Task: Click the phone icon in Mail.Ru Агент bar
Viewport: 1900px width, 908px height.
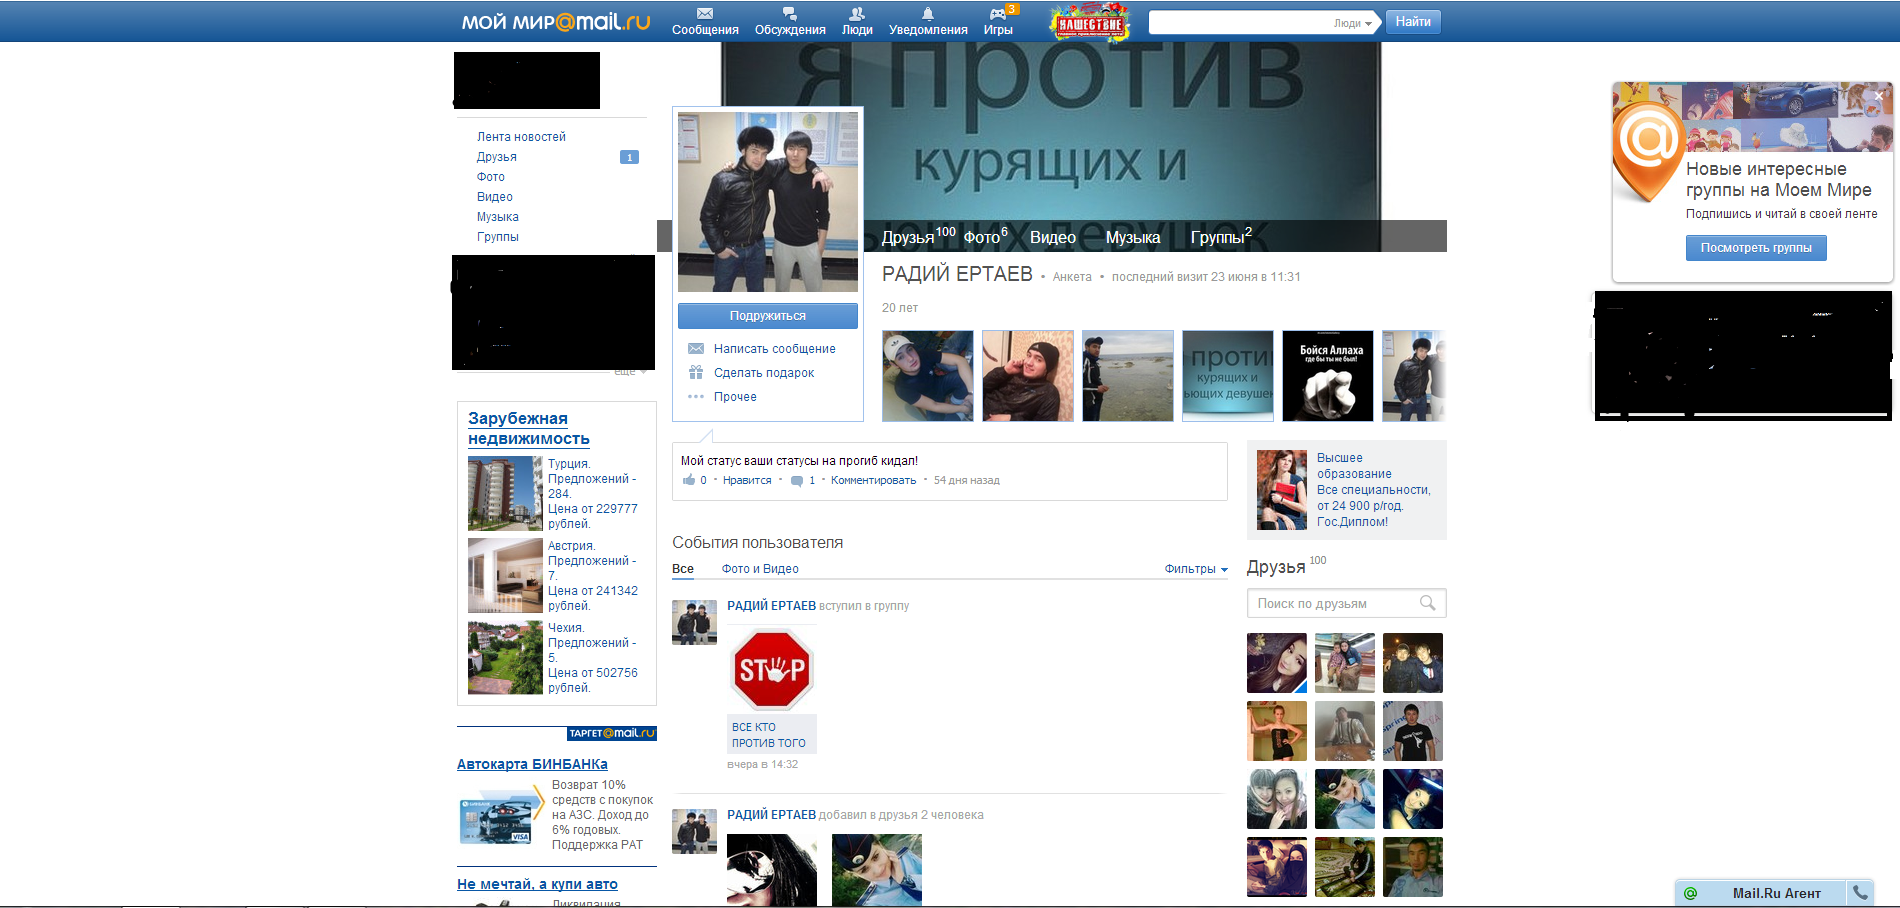Action: (1860, 893)
